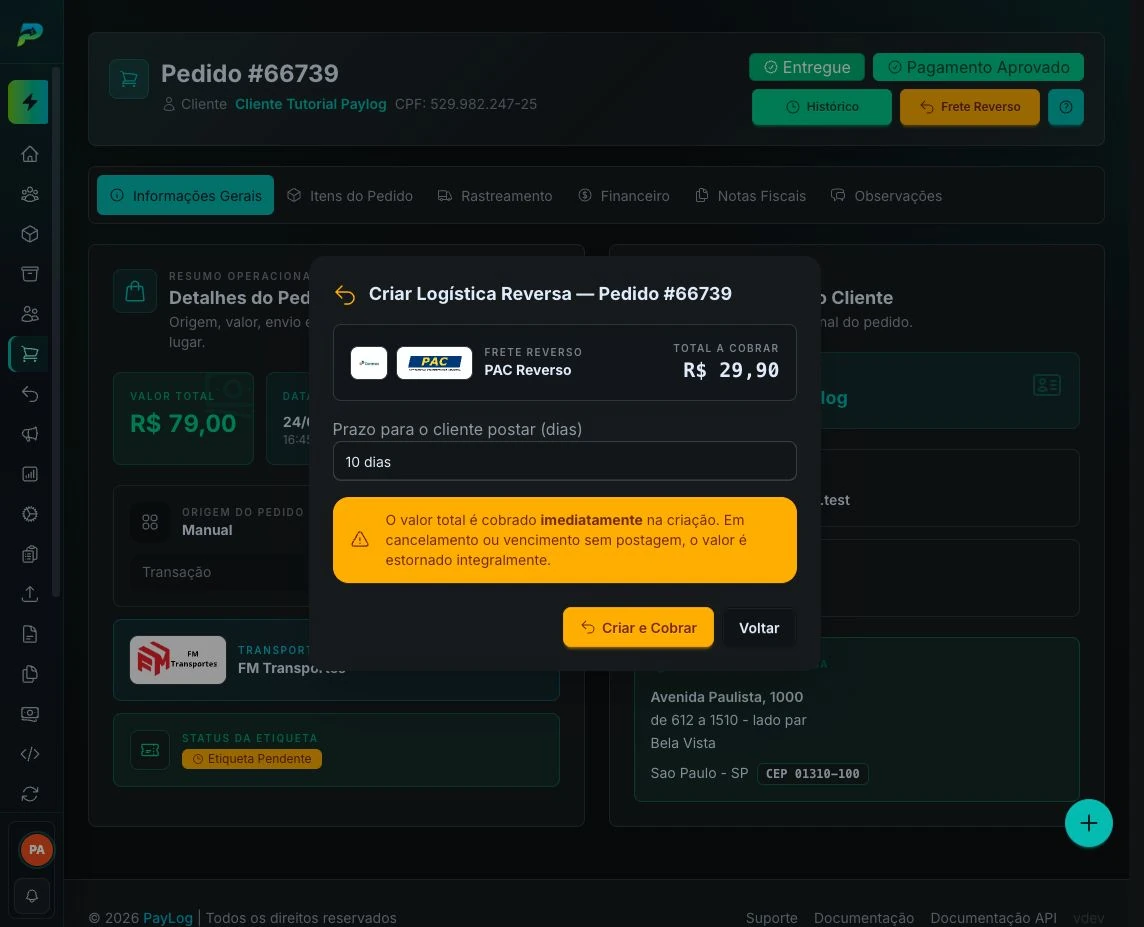Click the help question mark button
1144x927 pixels.
[x=1065, y=107]
